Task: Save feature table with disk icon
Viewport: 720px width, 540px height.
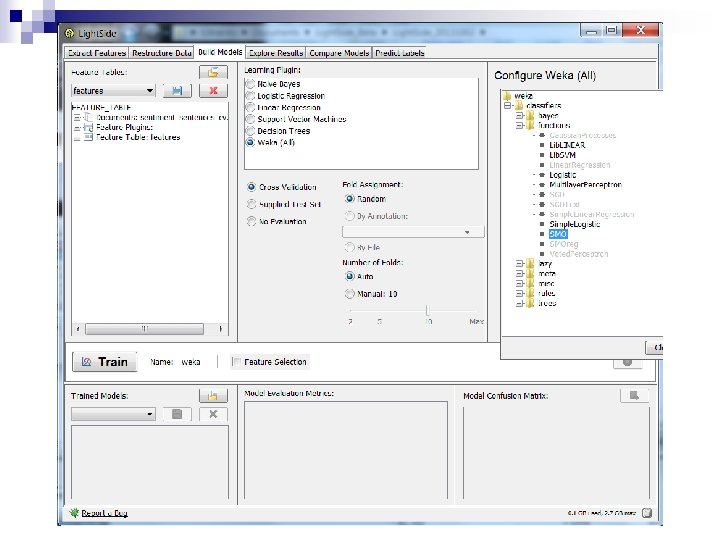Action: pyautogui.click(x=177, y=91)
